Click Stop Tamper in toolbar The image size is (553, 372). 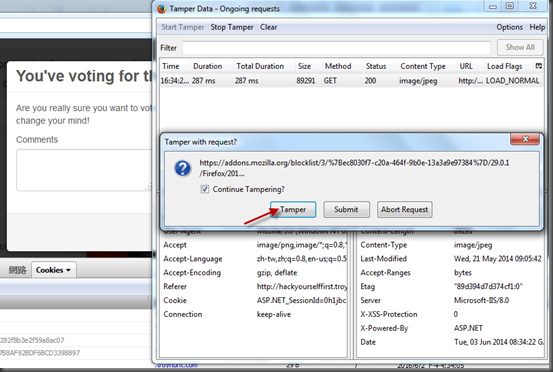click(x=232, y=27)
